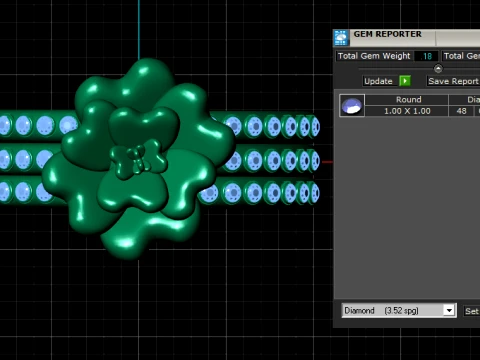Click the Gem Reporter panel icon
480x360 pixels.
tap(341, 38)
